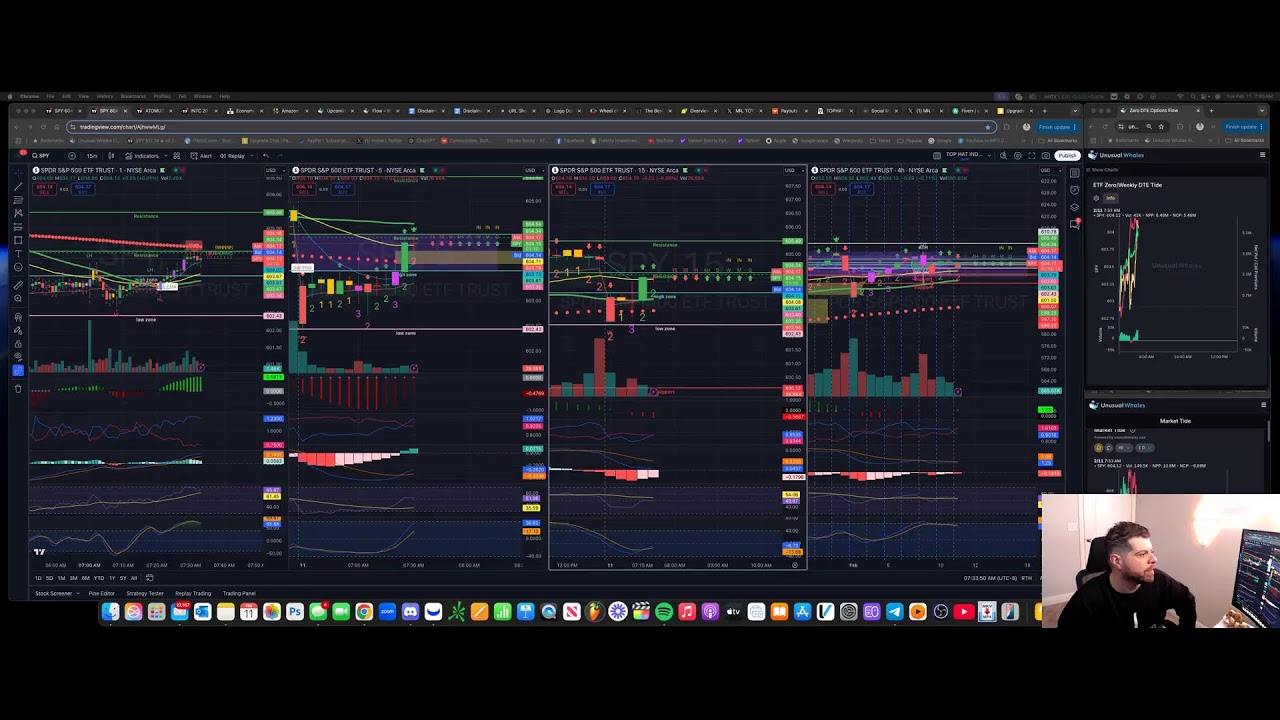Open Photoshop from the Dock
Screen dimensions: 1280x720
coord(295,612)
